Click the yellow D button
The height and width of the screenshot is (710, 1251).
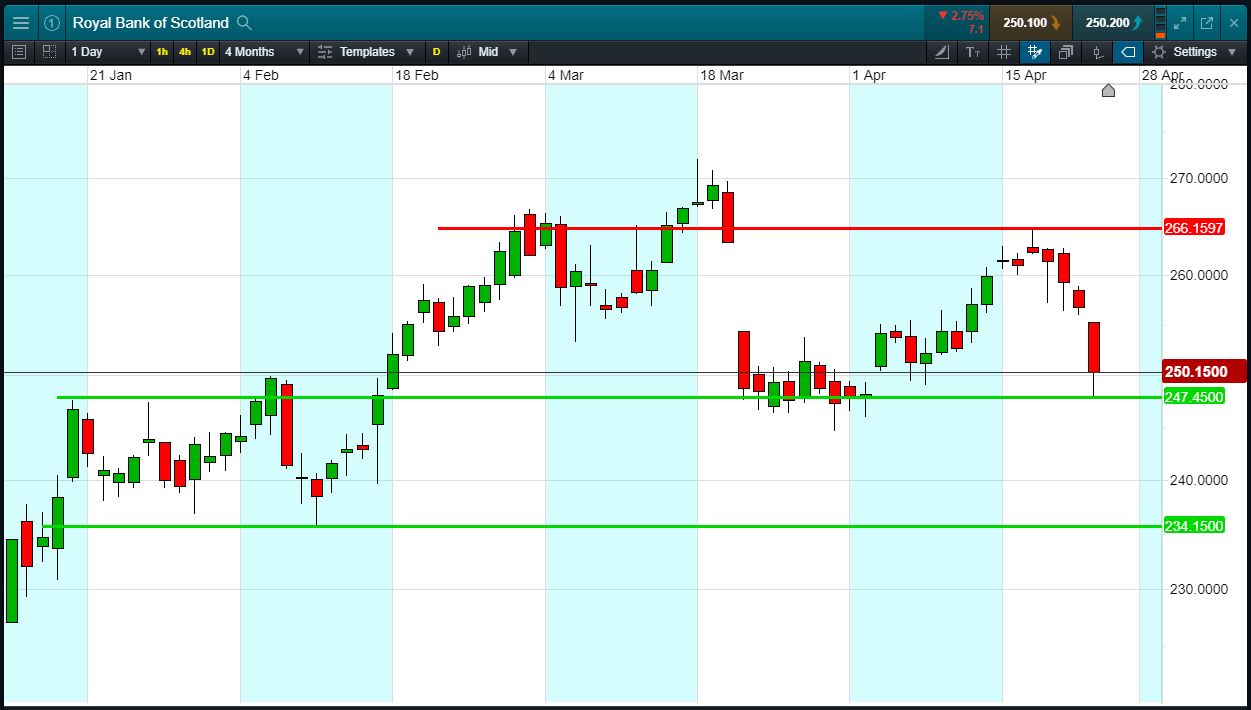436,52
